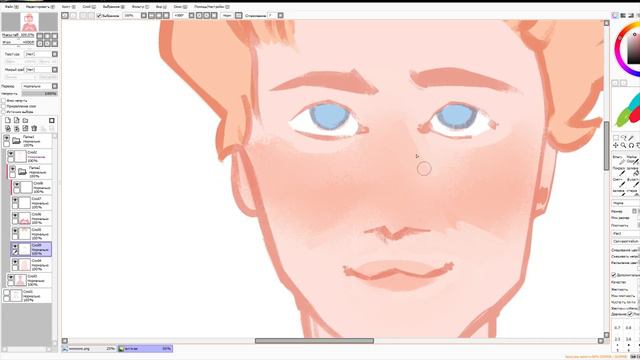Enable Прикрепление слоя (clipping group) checkbox

click(x=4, y=106)
